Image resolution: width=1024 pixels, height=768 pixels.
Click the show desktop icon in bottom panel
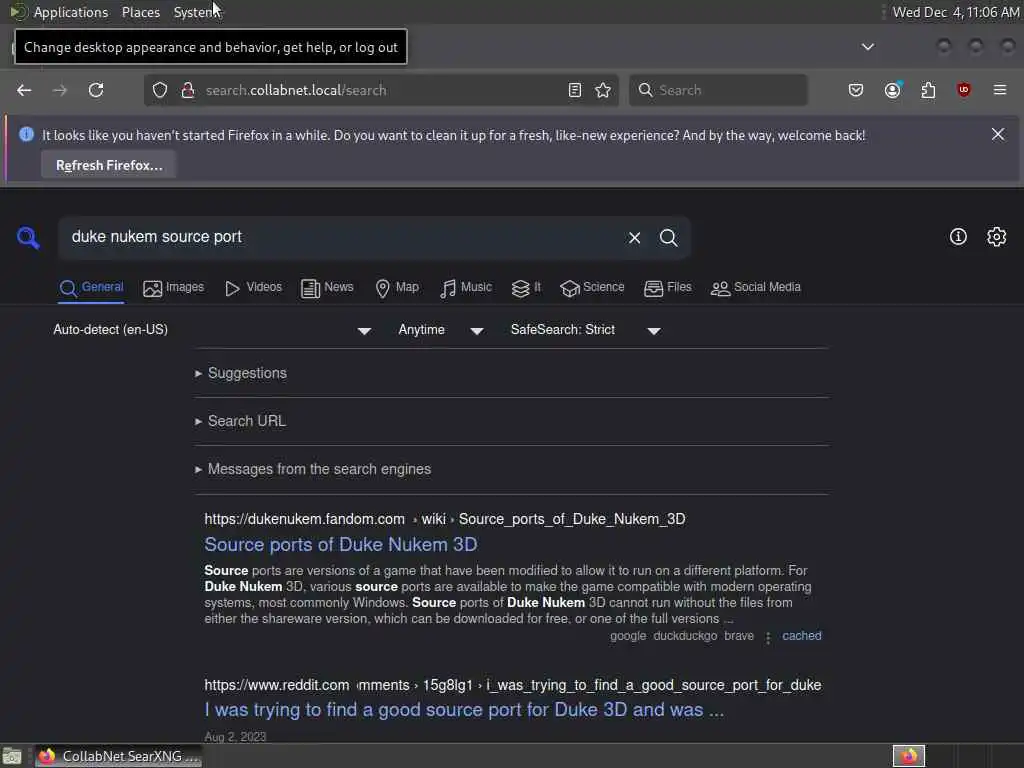12,756
